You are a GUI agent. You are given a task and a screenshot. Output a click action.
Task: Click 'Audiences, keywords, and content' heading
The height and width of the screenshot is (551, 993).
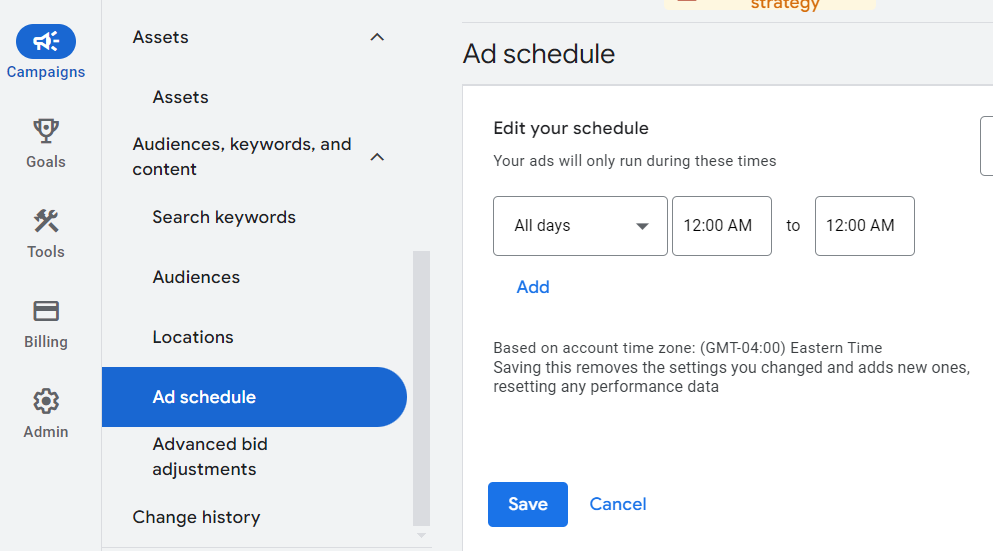coord(242,157)
